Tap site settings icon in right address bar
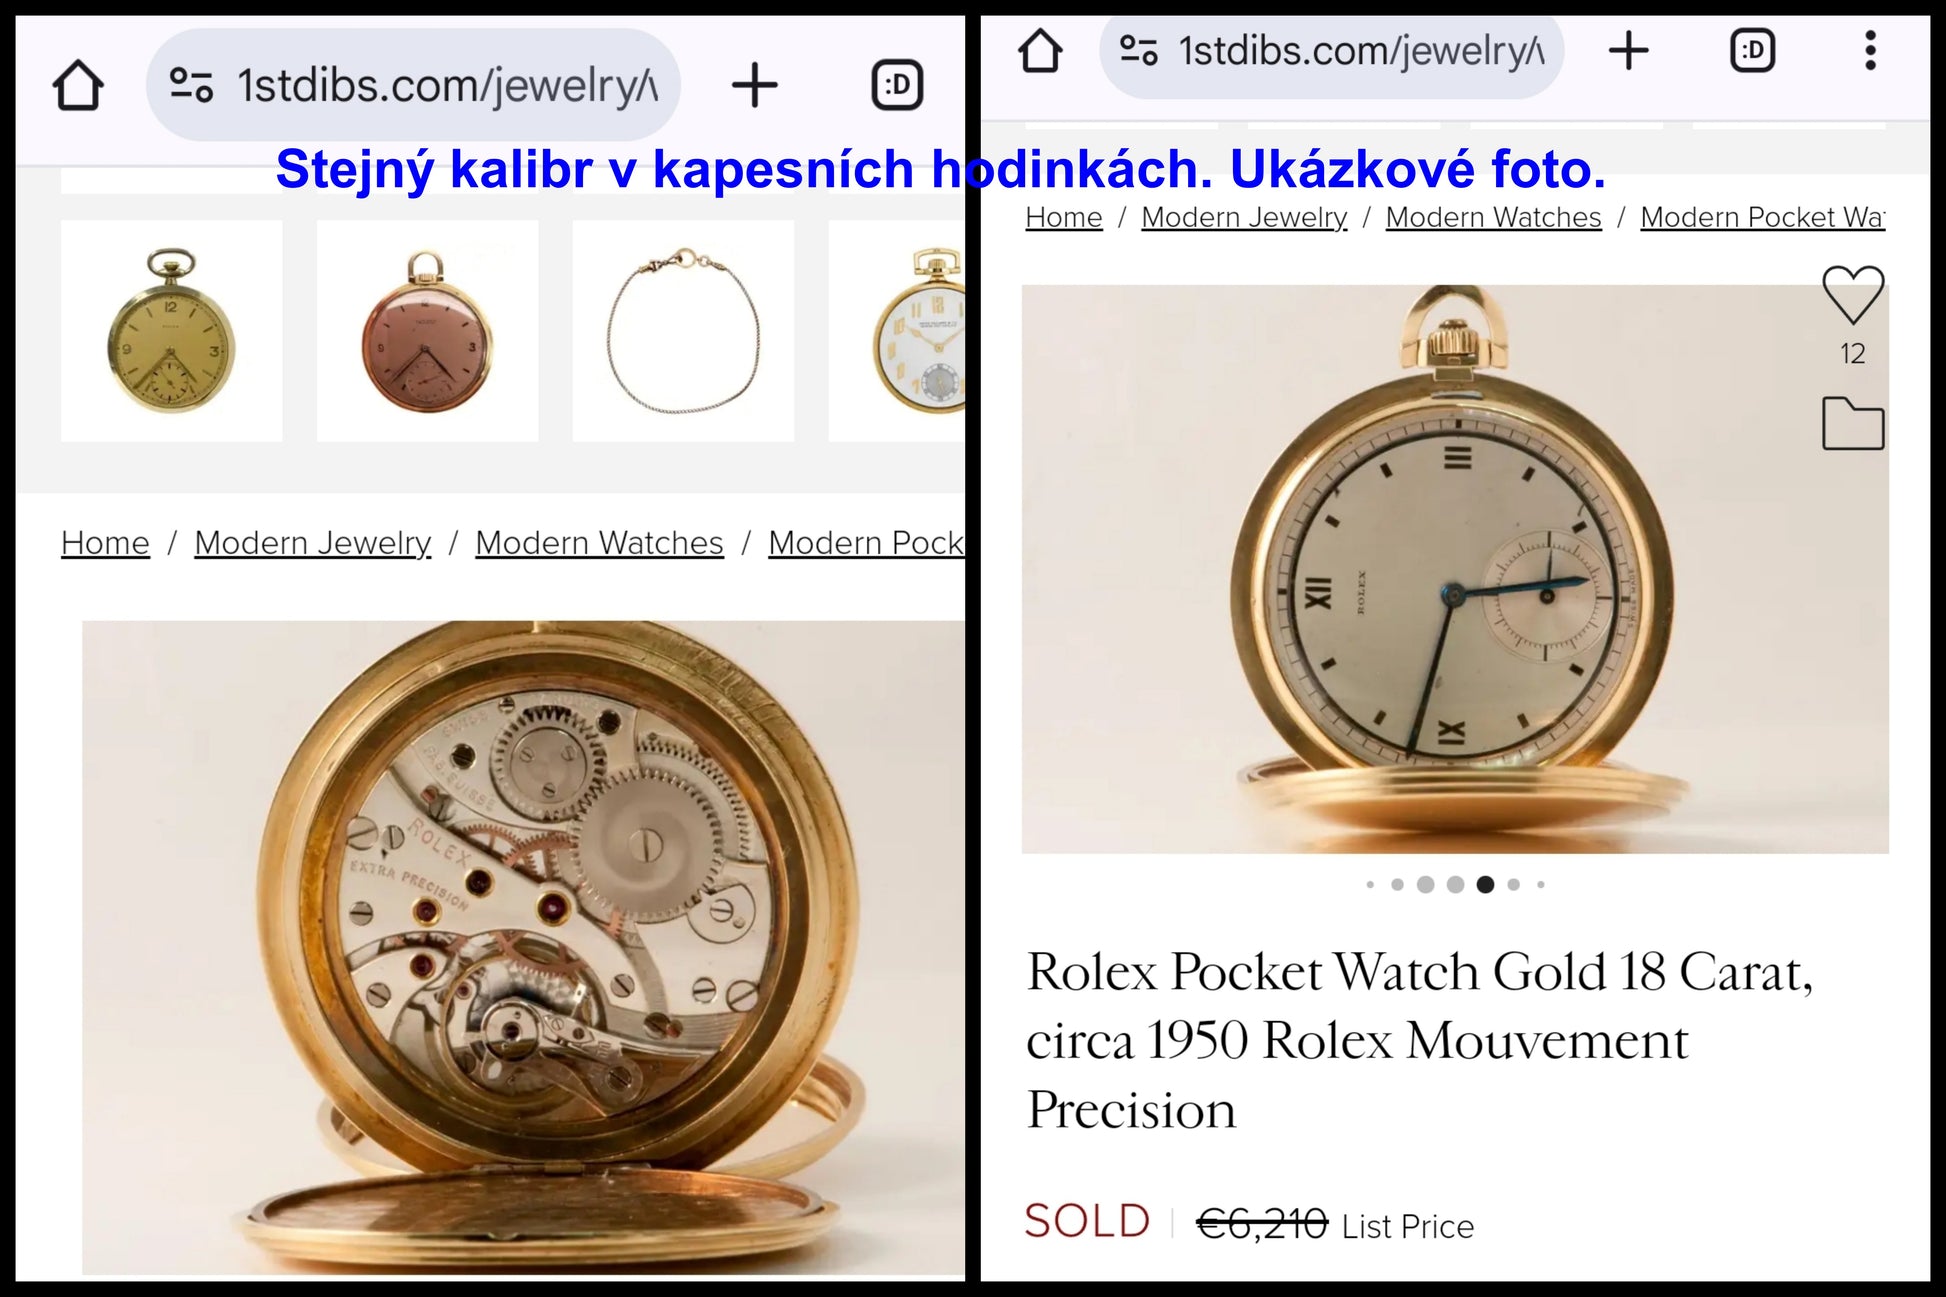Screen dimensions: 1946x1297 coord(1138,50)
